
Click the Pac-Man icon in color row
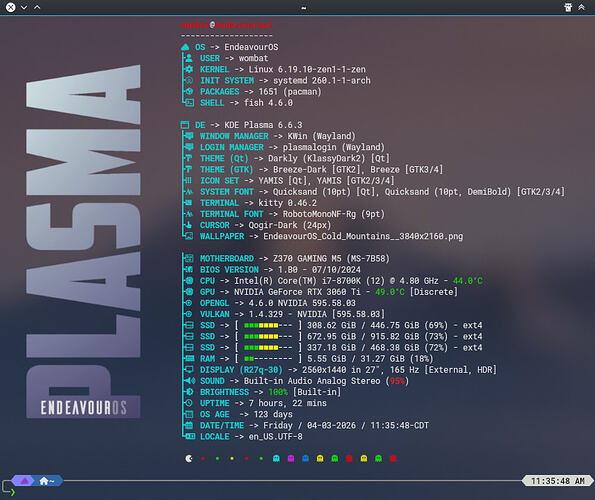pos(189,459)
